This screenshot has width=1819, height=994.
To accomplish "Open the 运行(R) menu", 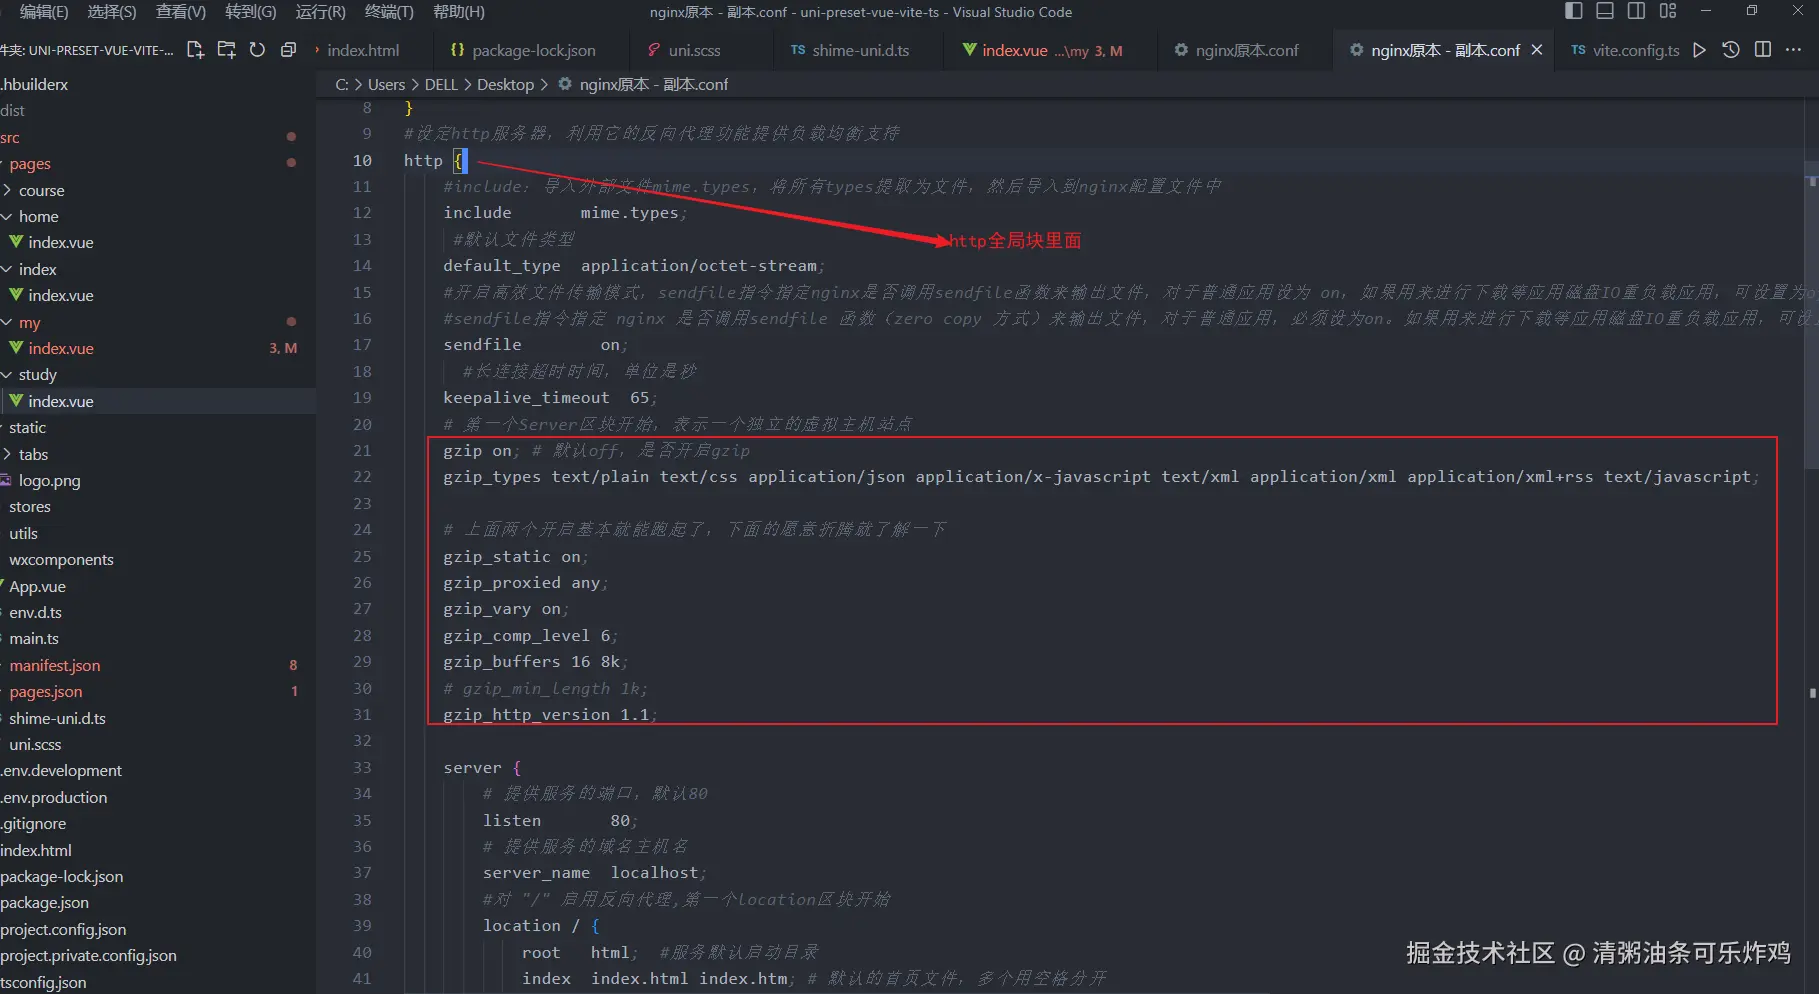I will click(x=321, y=12).
